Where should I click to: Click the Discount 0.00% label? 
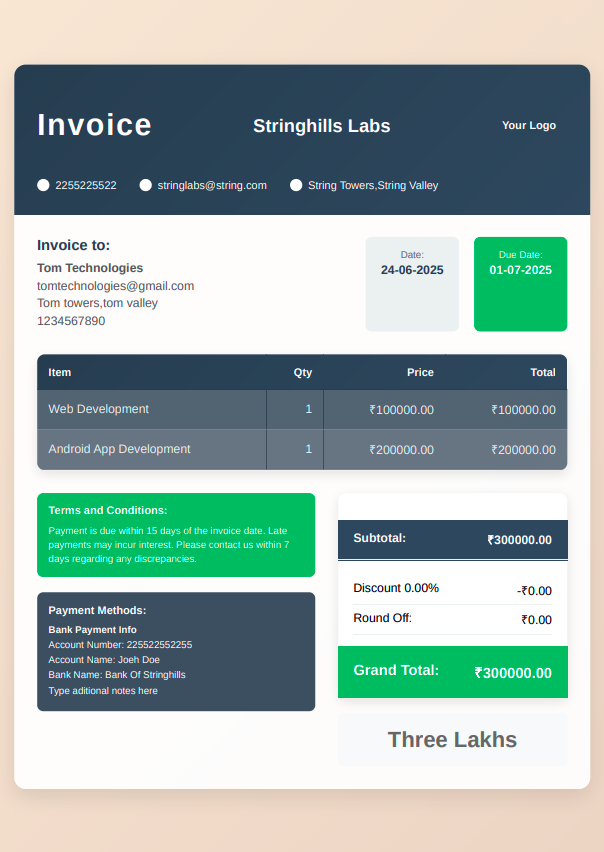(x=396, y=588)
